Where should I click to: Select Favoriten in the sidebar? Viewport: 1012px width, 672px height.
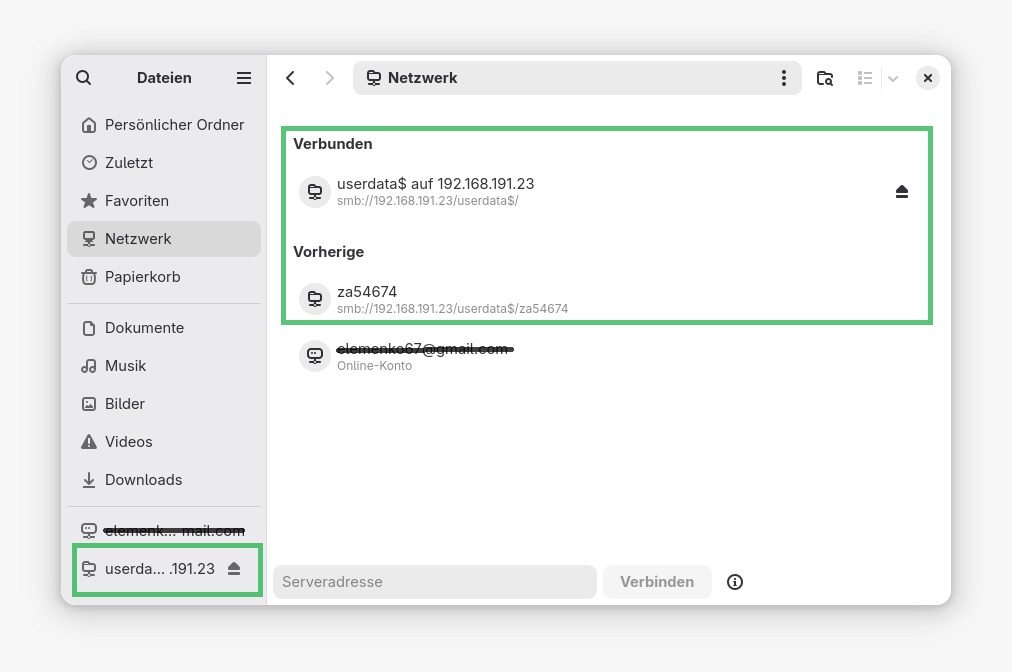click(x=164, y=201)
